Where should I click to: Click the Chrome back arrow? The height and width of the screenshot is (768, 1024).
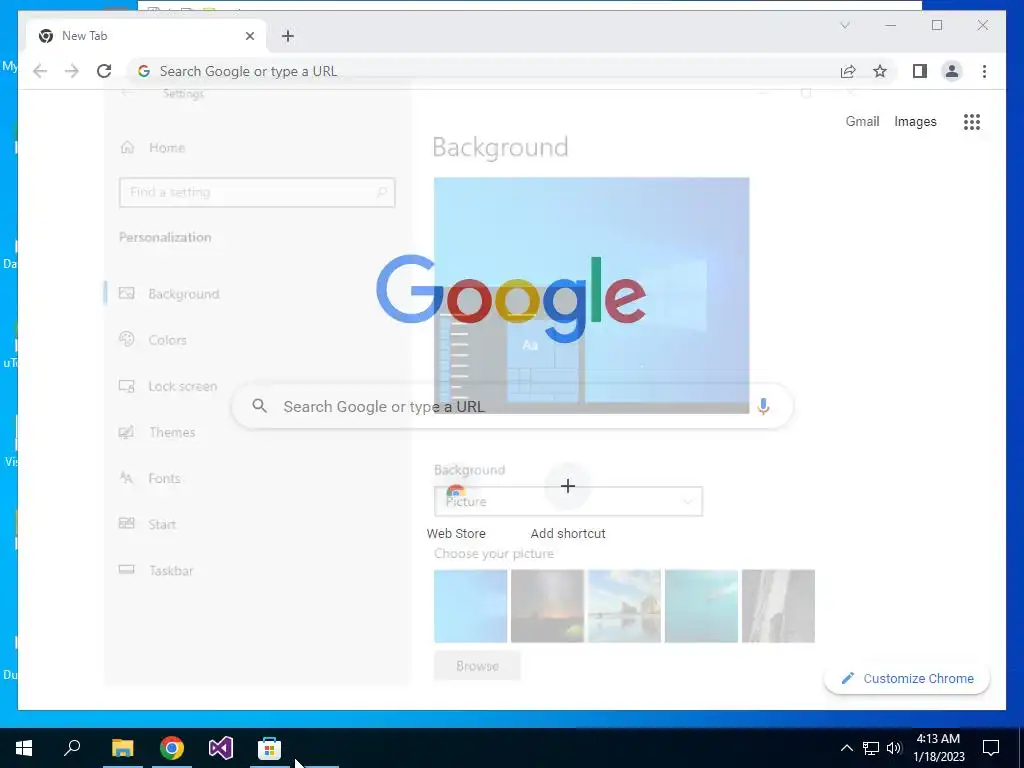tap(40, 71)
